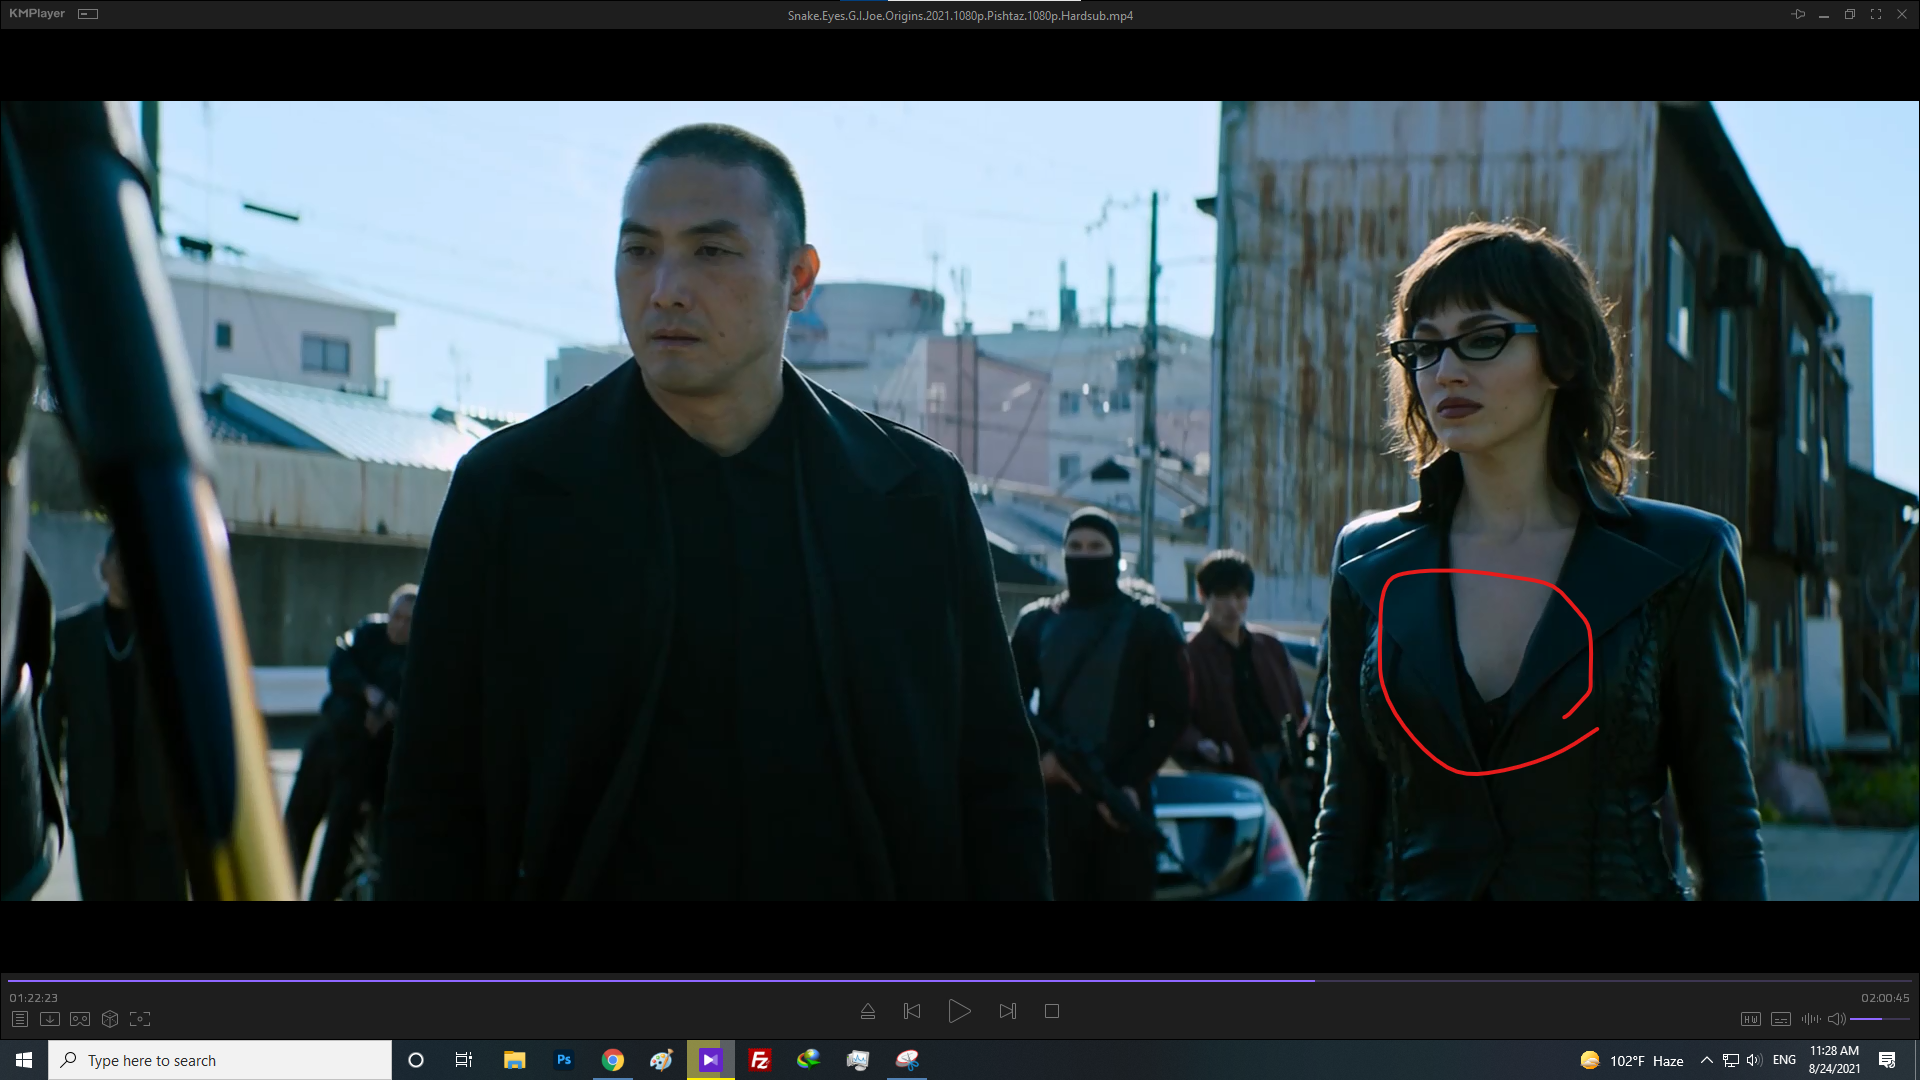Adjust the volume slider
The image size is (1920, 1080).
coord(1878,1019)
